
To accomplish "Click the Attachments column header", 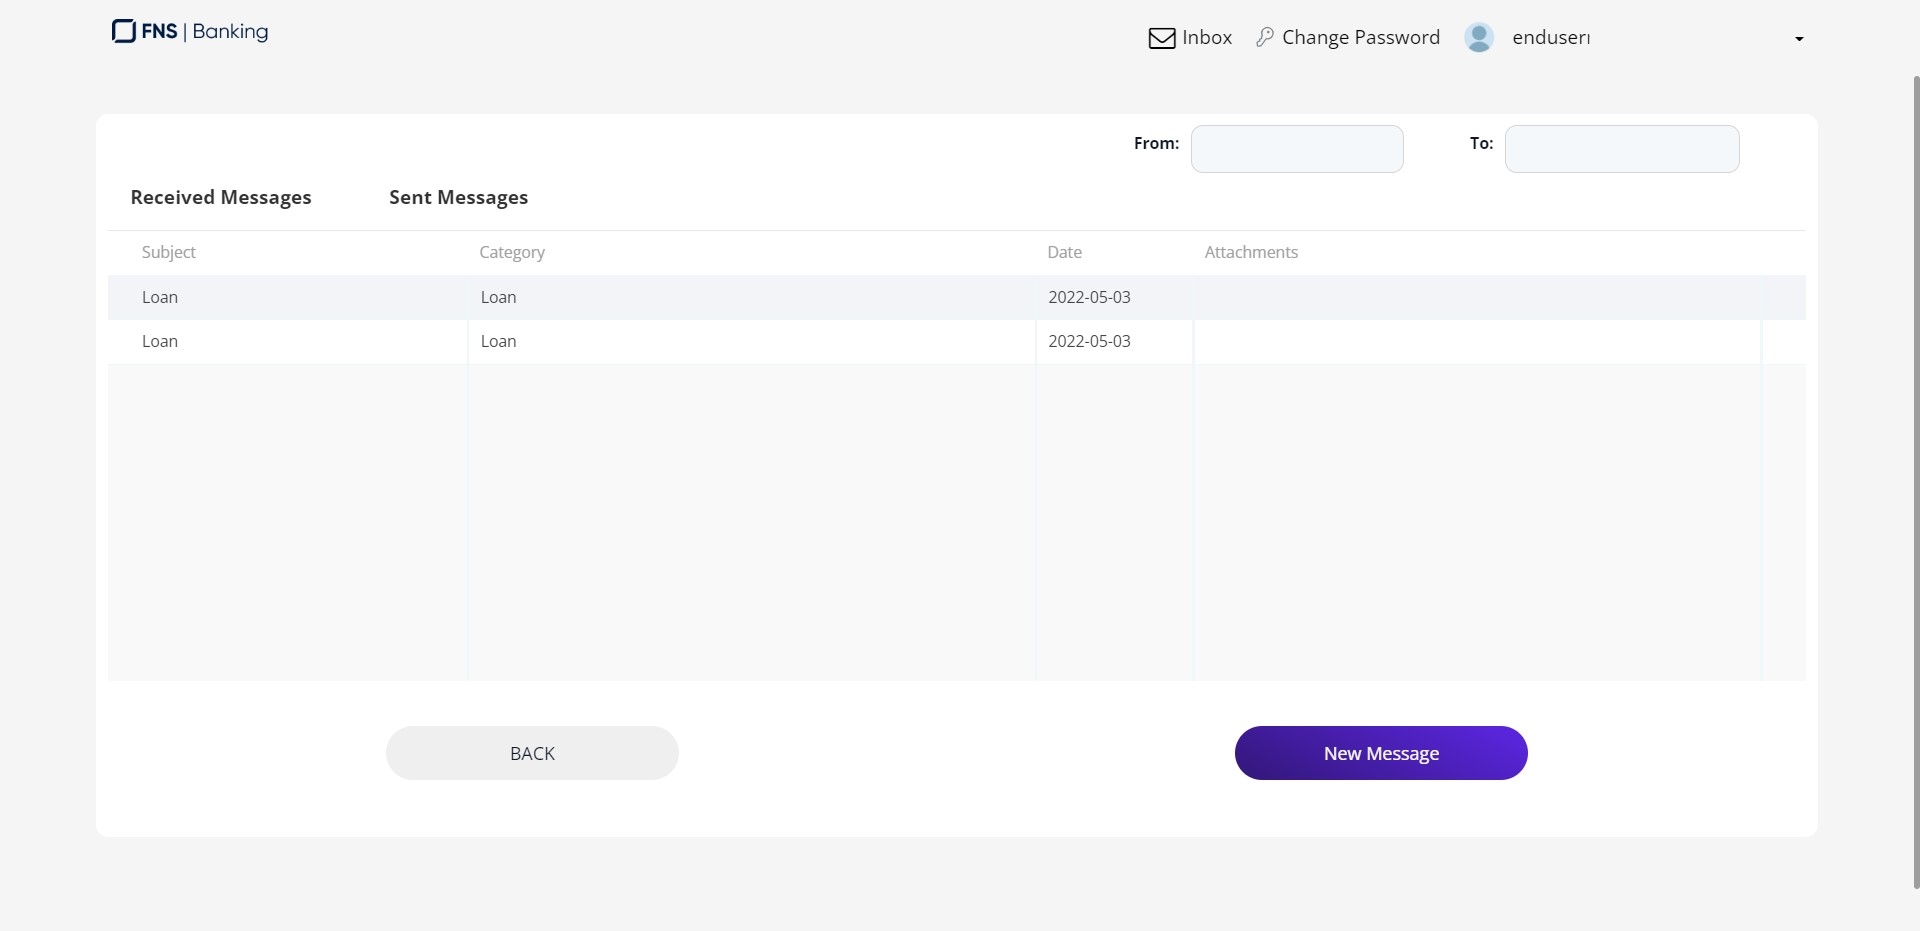I will (1250, 252).
